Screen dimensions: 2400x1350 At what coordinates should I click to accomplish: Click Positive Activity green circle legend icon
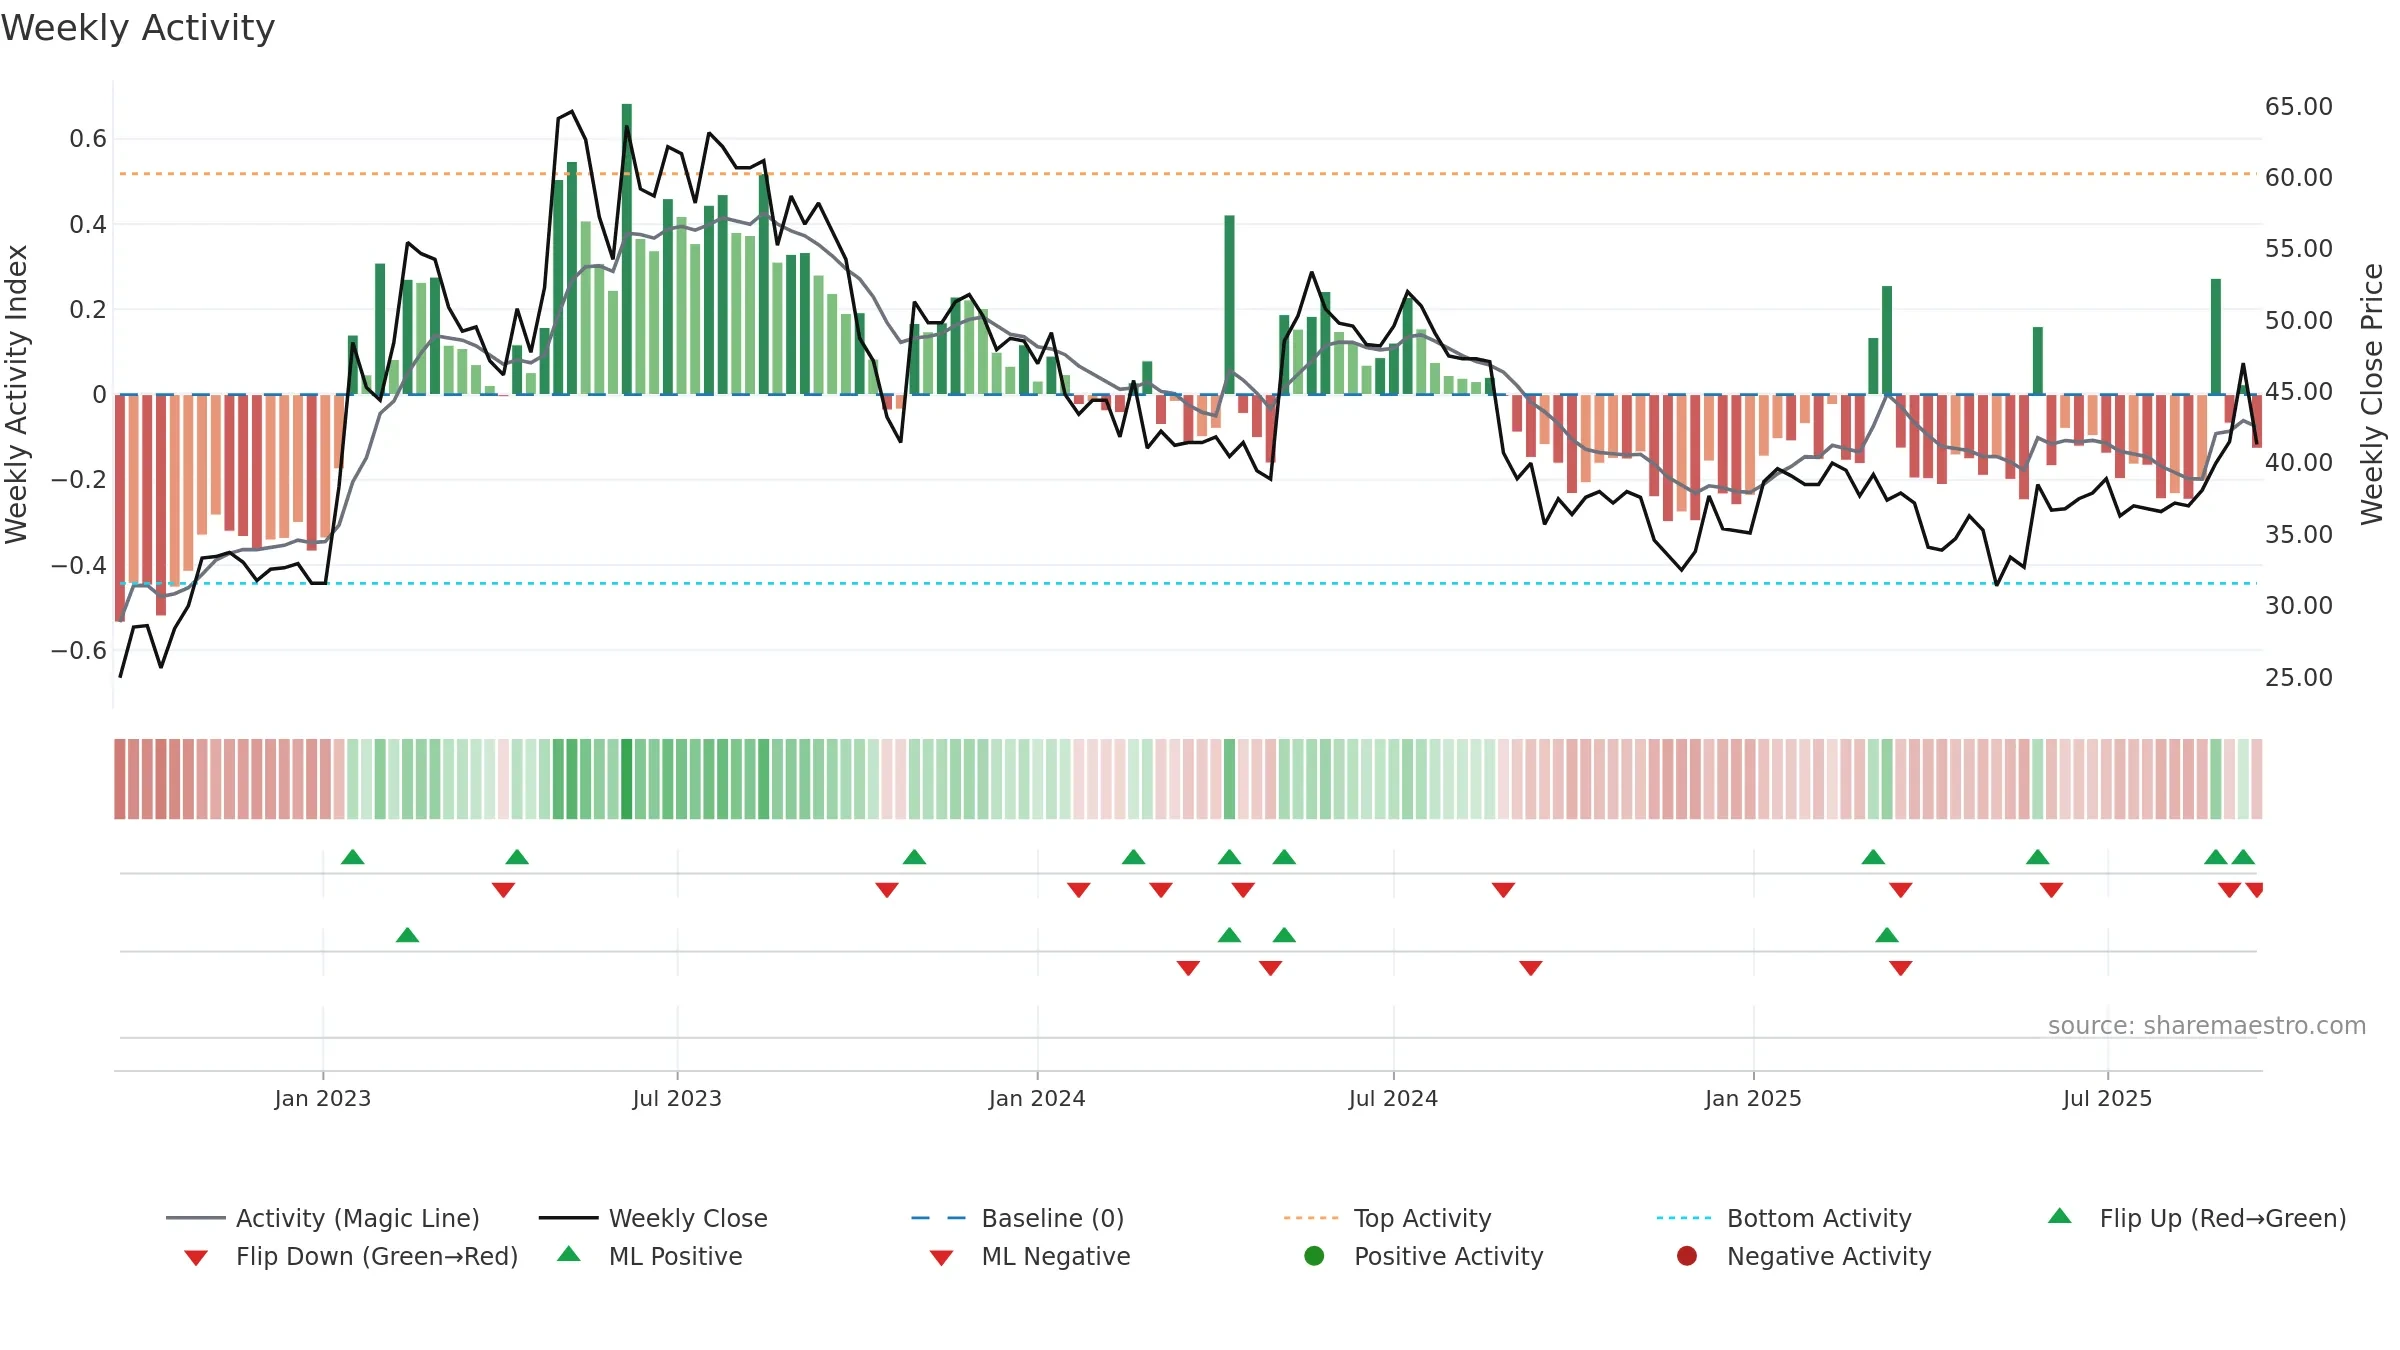coord(1315,1256)
